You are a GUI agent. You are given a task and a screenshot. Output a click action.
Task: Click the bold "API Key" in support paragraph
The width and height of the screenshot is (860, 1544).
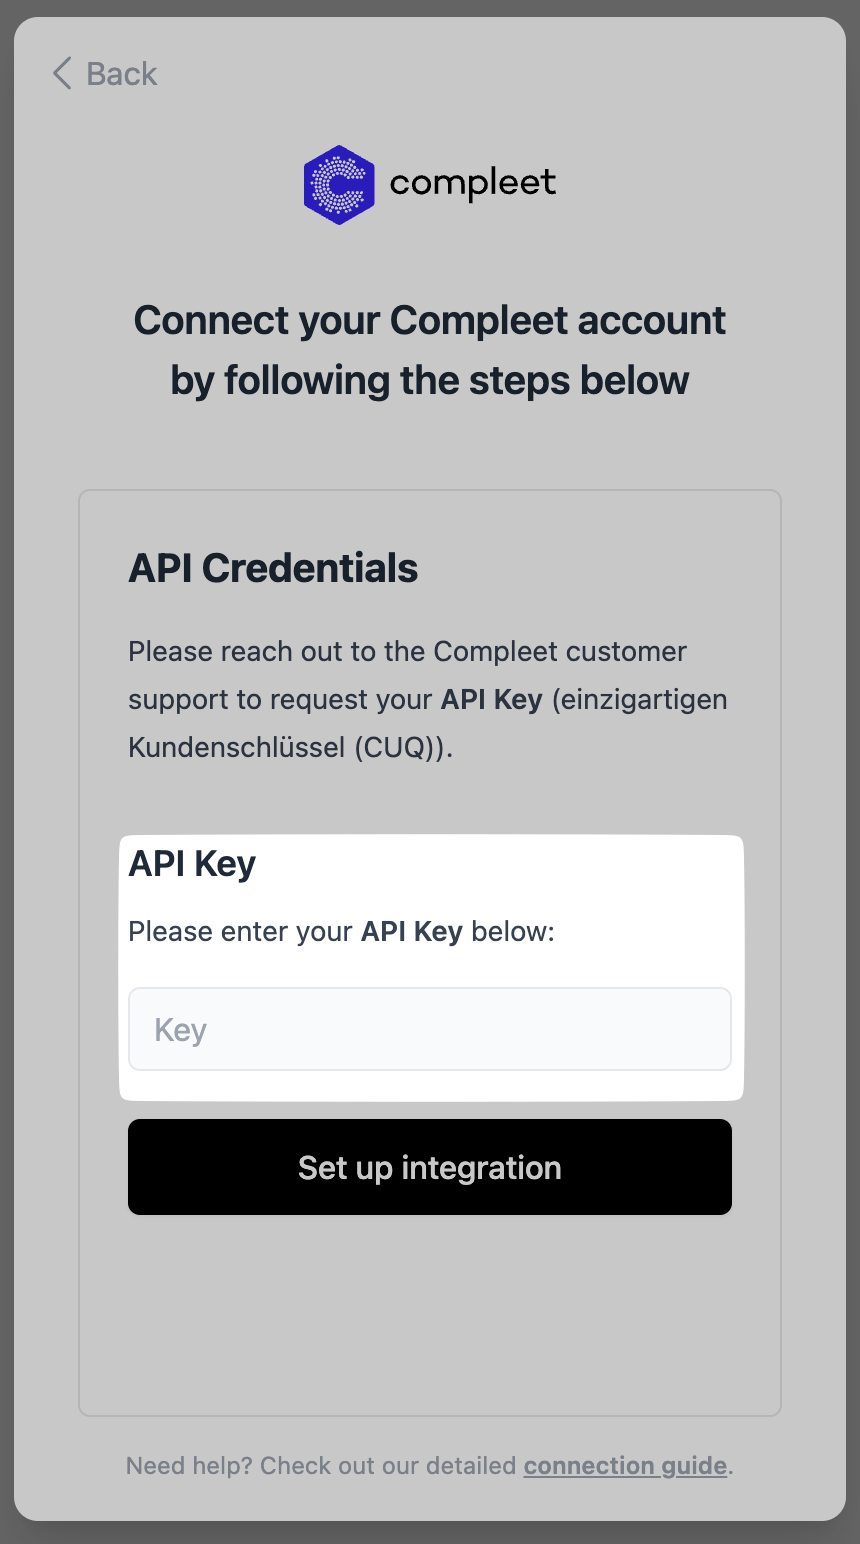(x=491, y=700)
